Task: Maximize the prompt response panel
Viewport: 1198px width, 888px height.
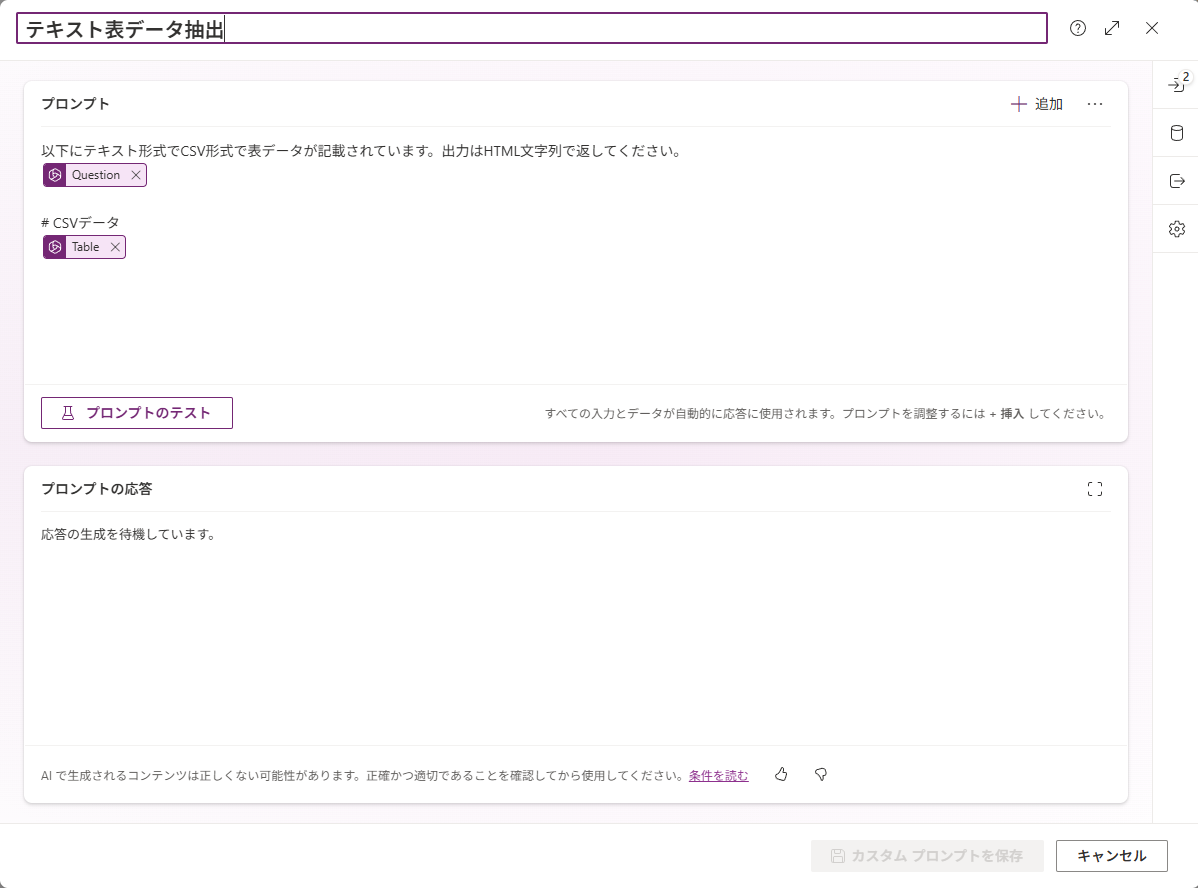Action: click(1095, 489)
